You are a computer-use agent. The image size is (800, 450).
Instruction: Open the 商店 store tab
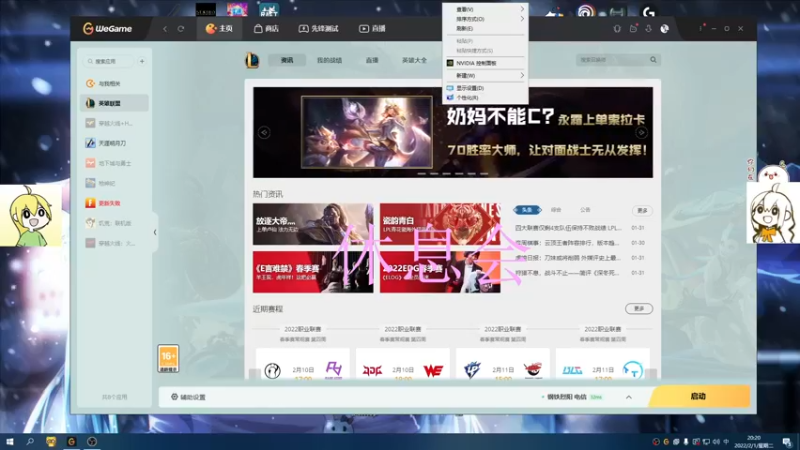click(266, 29)
